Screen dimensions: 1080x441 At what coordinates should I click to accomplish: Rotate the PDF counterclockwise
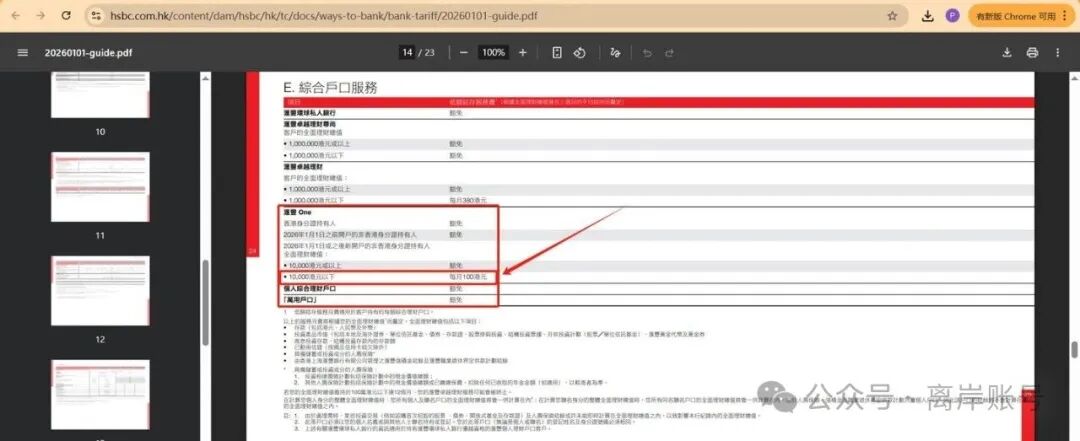click(580, 52)
